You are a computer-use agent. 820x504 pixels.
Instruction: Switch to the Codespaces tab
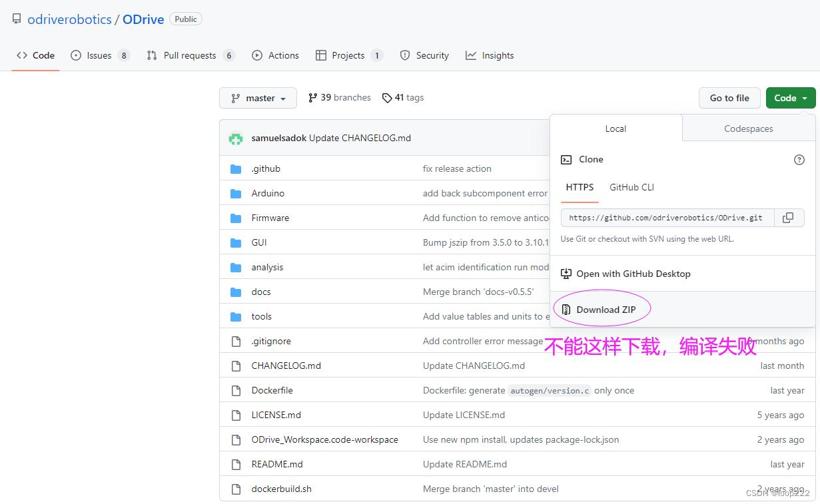pyautogui.click(x=748, y=129)
